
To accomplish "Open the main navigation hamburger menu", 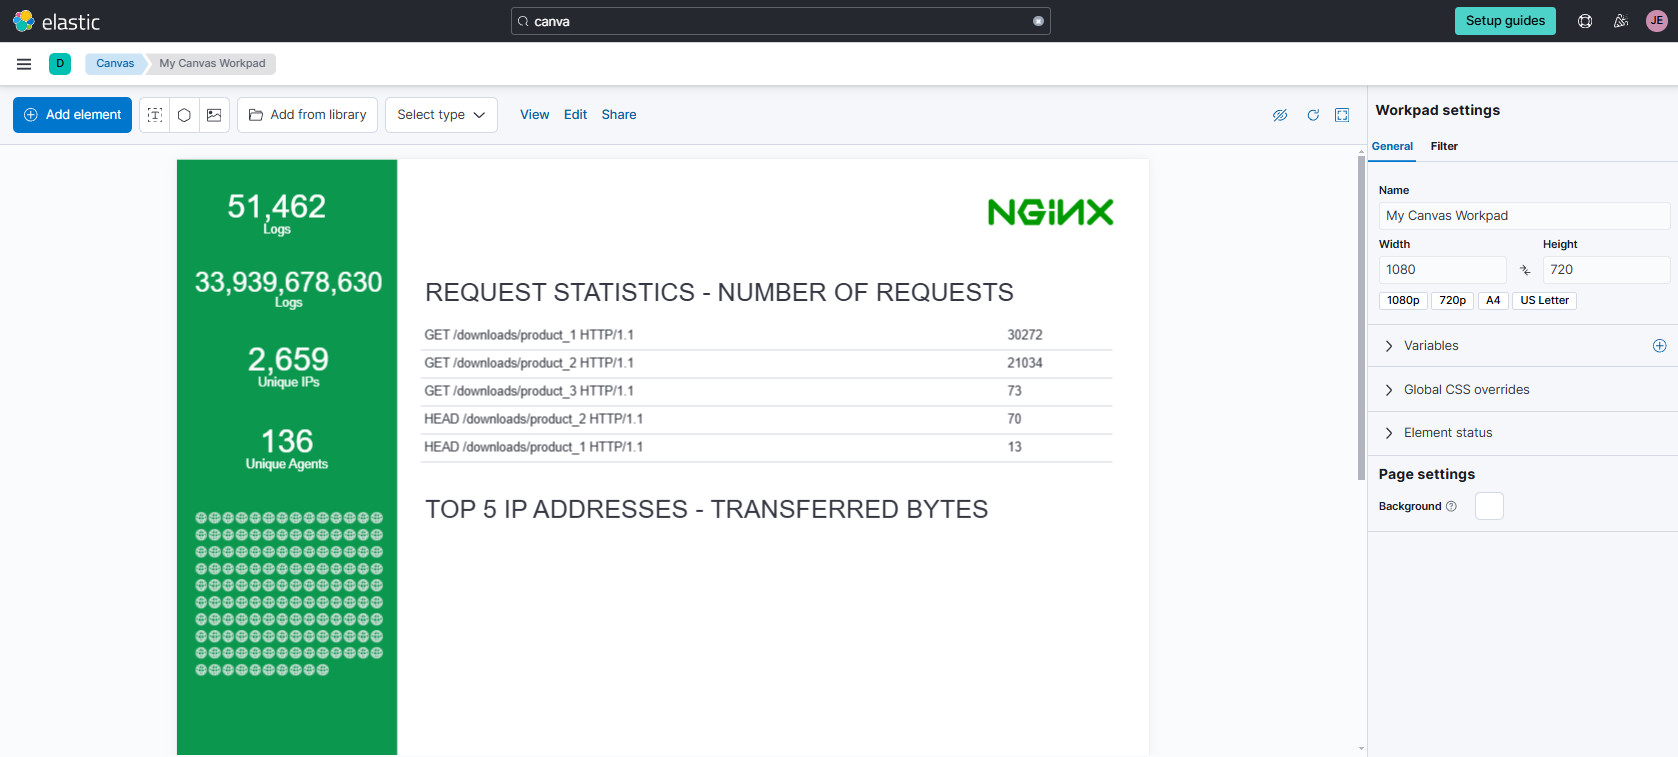I will tap(24, 64).
